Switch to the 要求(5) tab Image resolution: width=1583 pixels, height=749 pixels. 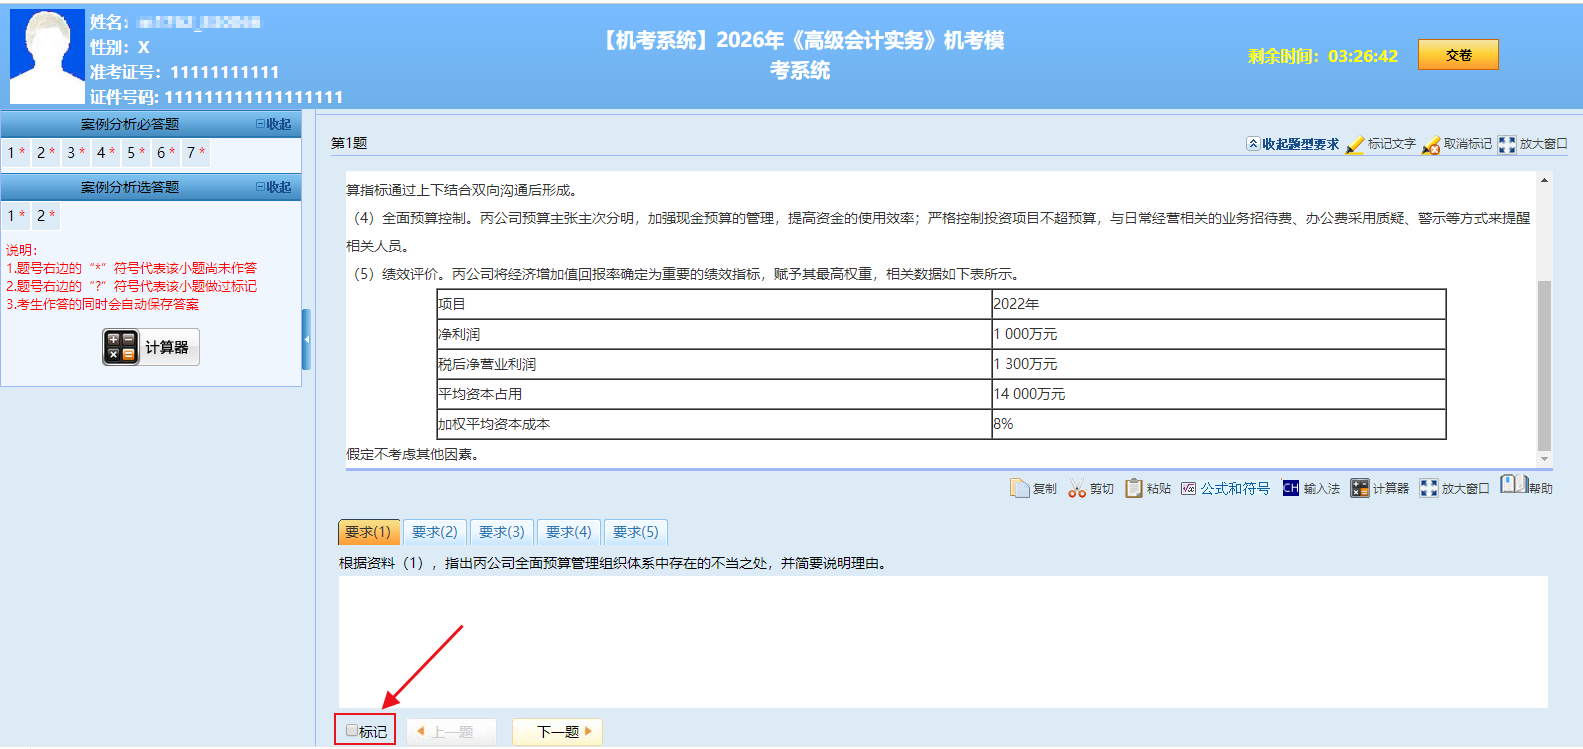click(636, 532)
